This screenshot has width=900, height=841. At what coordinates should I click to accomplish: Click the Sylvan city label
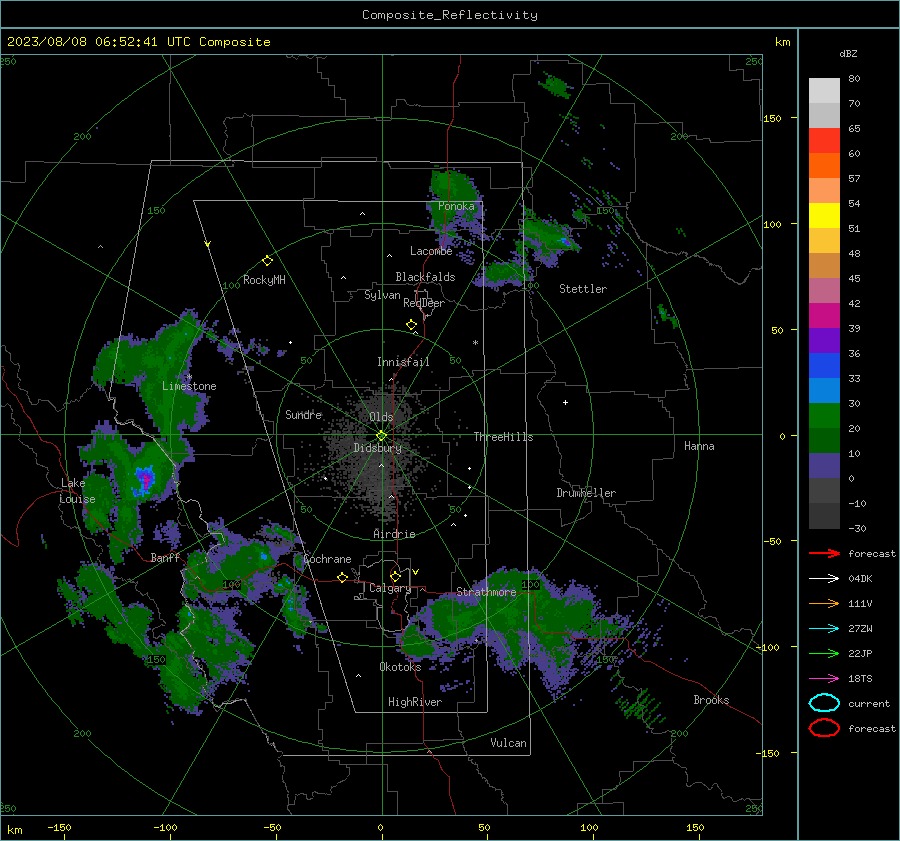[382, 296]
